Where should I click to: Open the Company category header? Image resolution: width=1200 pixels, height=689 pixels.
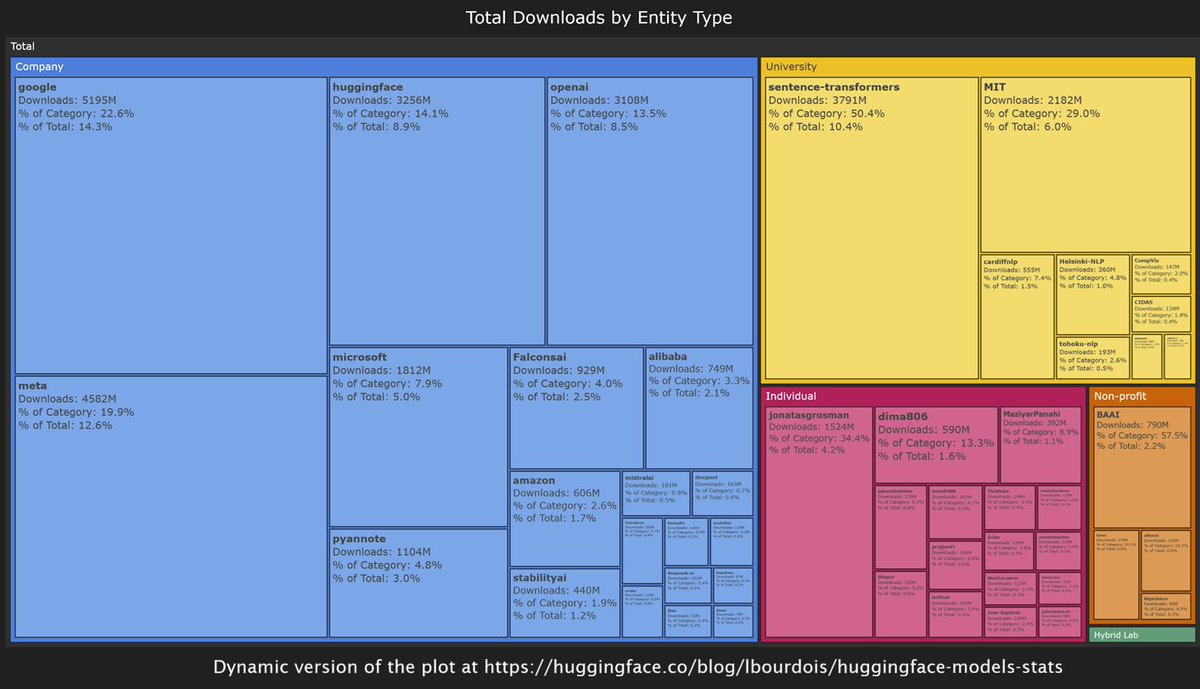coord(383,67)
